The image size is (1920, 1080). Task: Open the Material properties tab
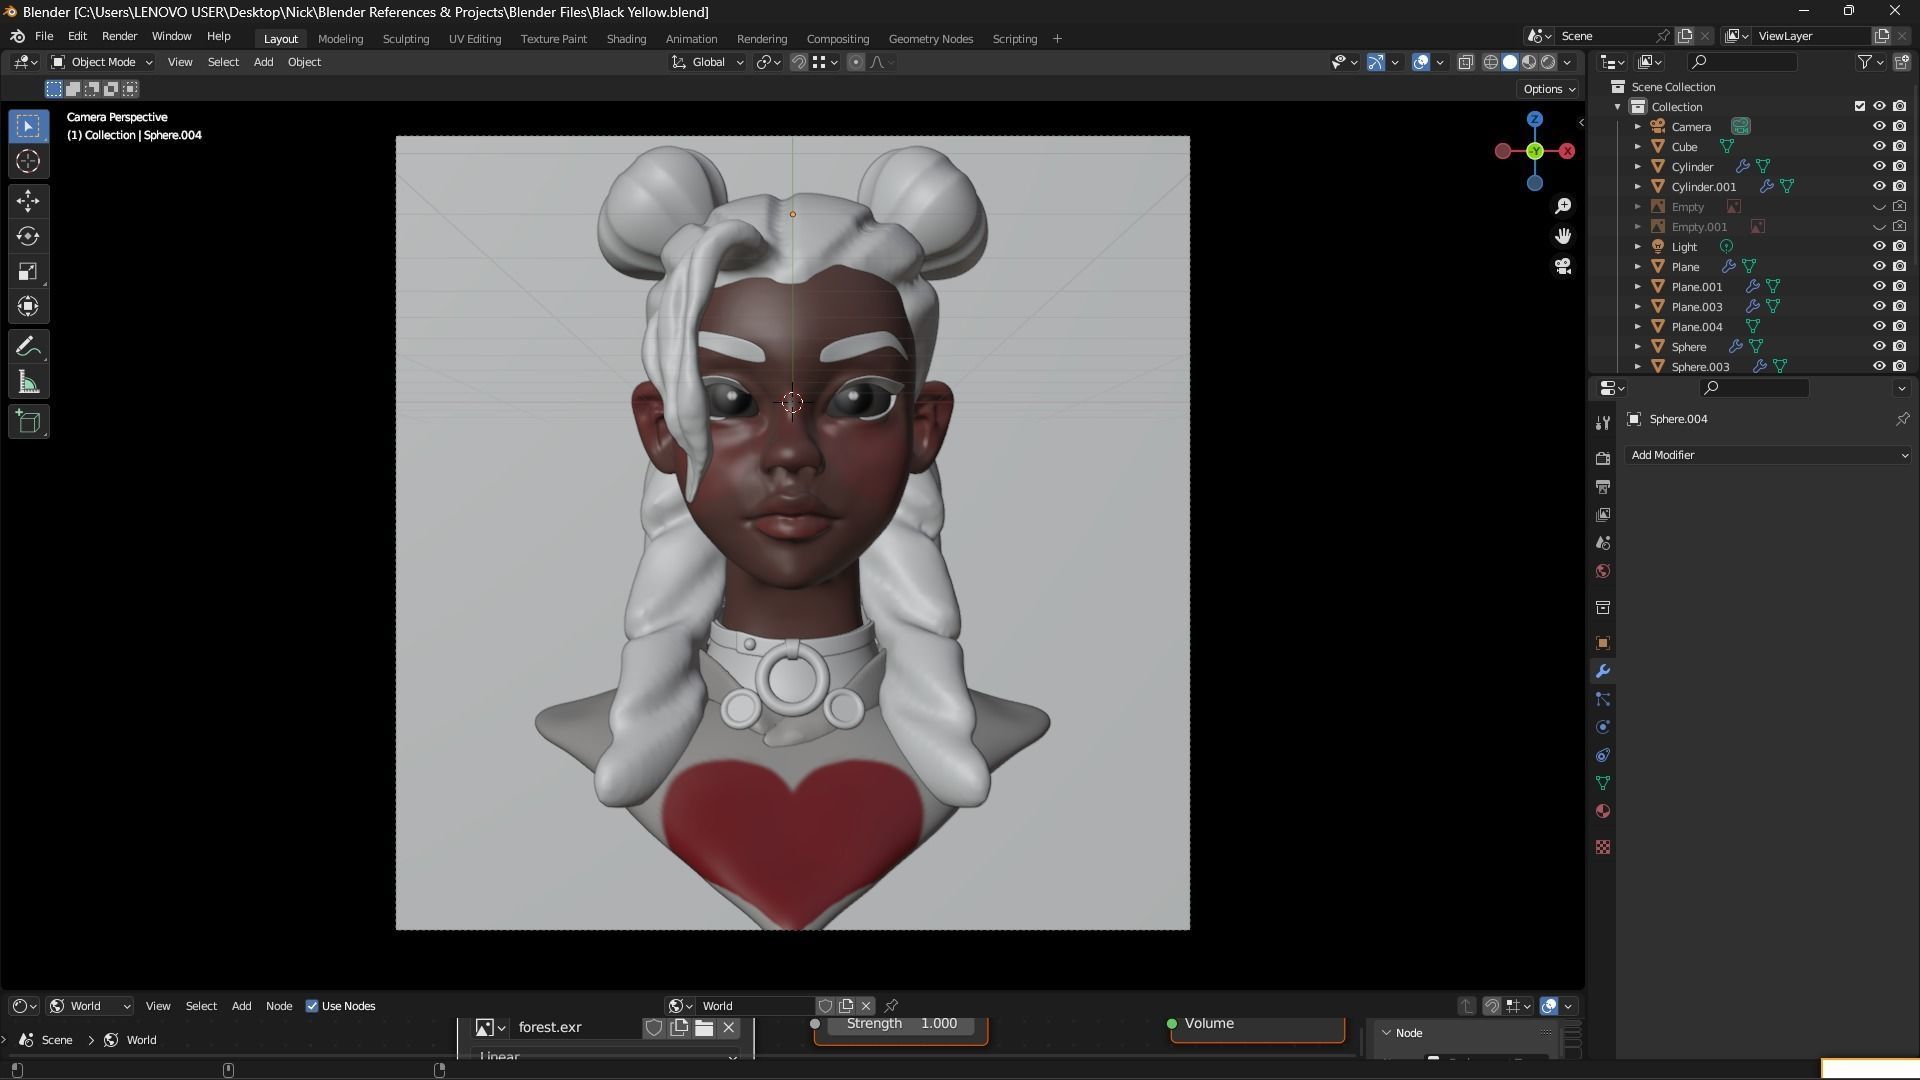point(1603,811)
